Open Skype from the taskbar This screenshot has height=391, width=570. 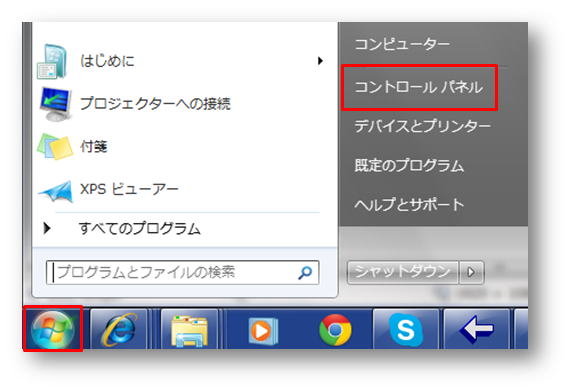coord(406,329)
